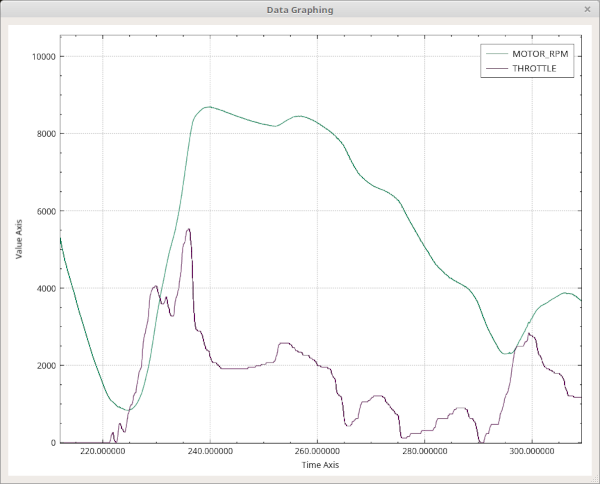Viewport: 600px width, 484px height.
Task: Click the Value Axis label
Action: (19, 239)
